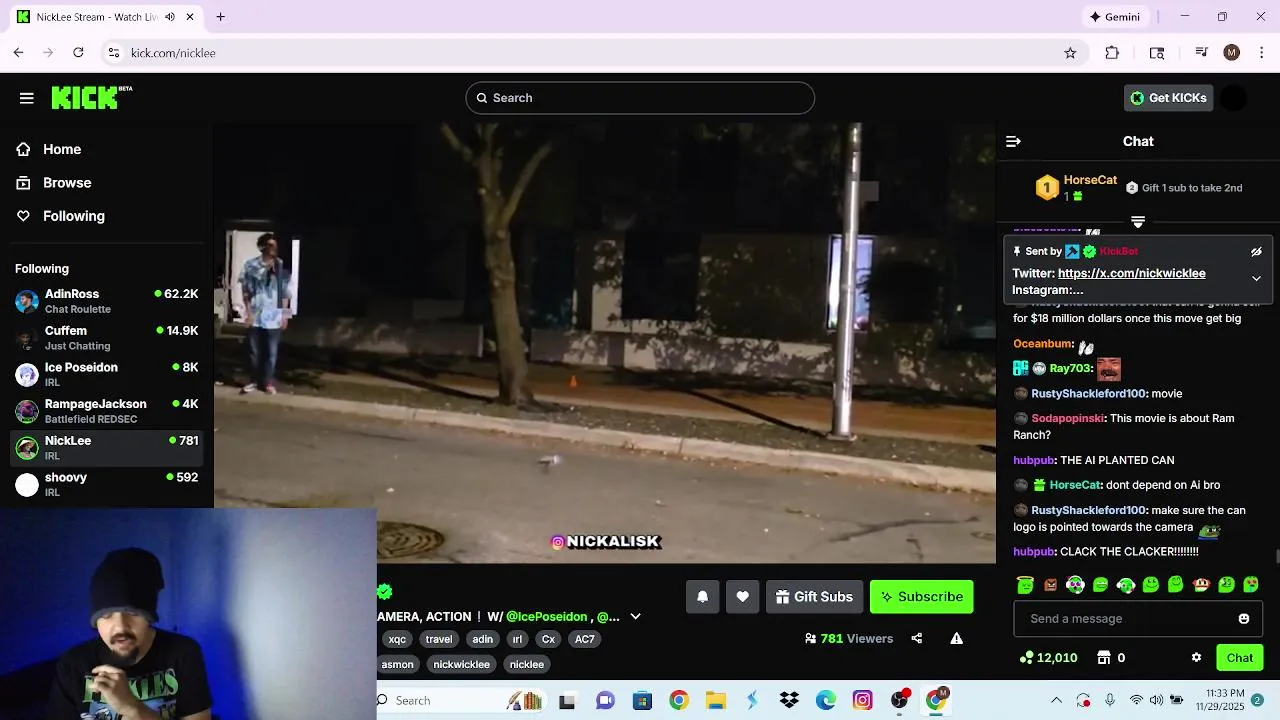Viewport: 1280px width, 720px height.
Task: Click the green Chat send button
Action: pos(1240,658)
